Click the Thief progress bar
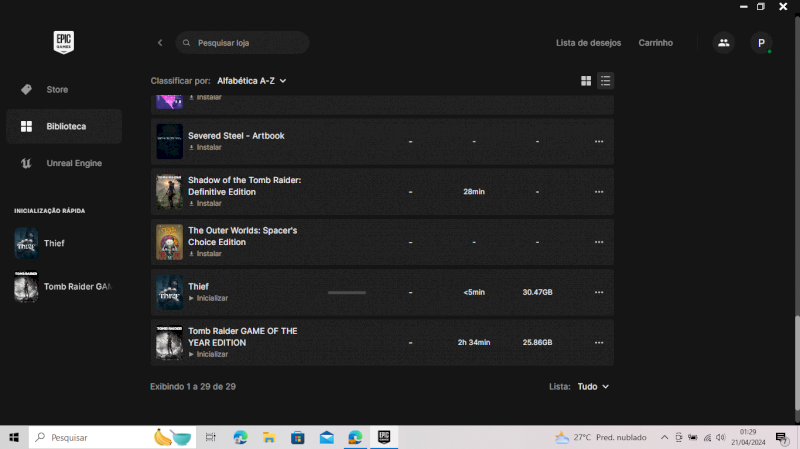Screen dimensions: 800x449 pos(347,292)
